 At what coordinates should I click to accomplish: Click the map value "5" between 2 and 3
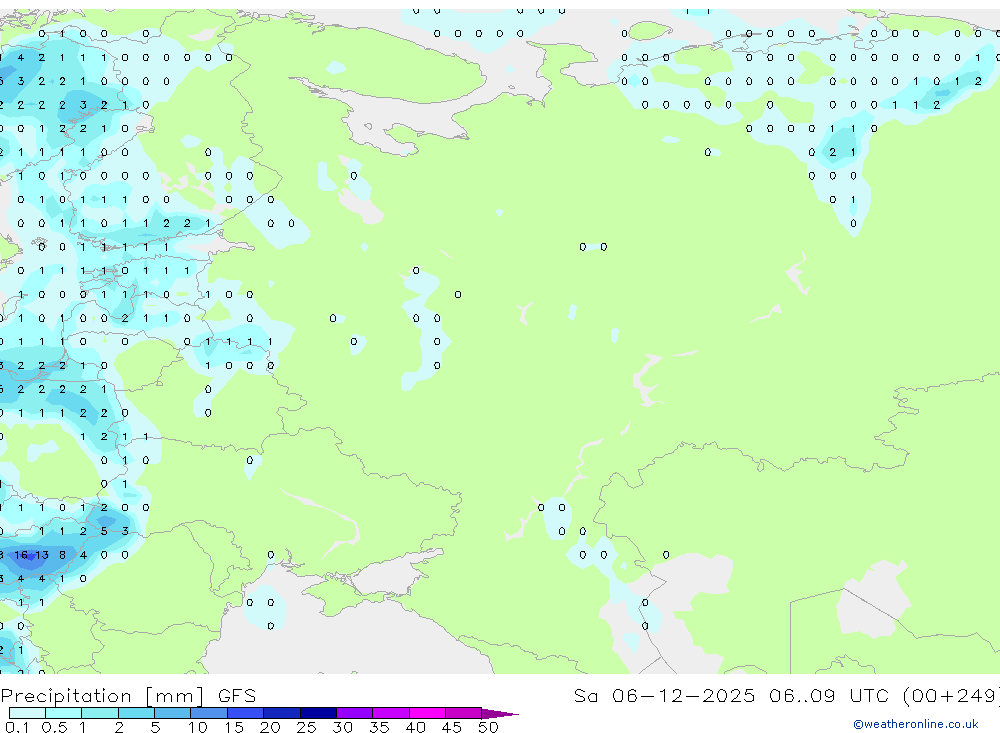click(104, 531)
